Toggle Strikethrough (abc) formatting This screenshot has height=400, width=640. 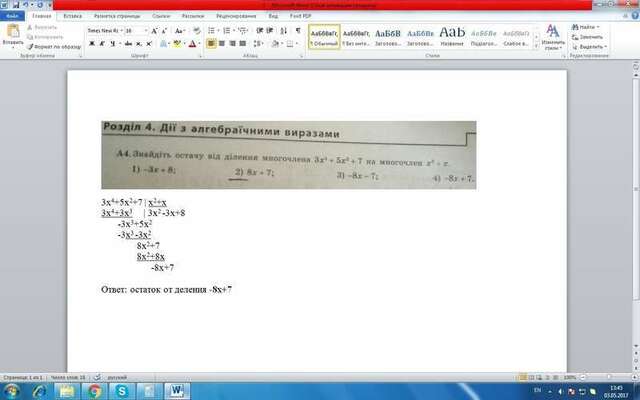[128, 43]
